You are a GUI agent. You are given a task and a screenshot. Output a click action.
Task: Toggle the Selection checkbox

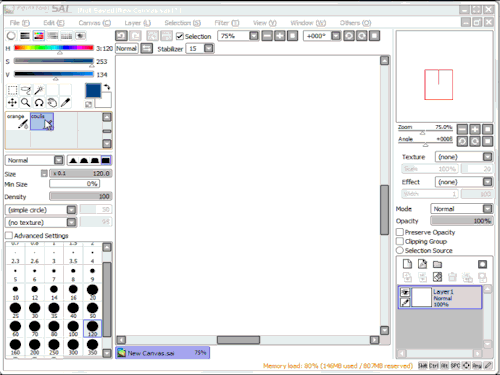180,36
